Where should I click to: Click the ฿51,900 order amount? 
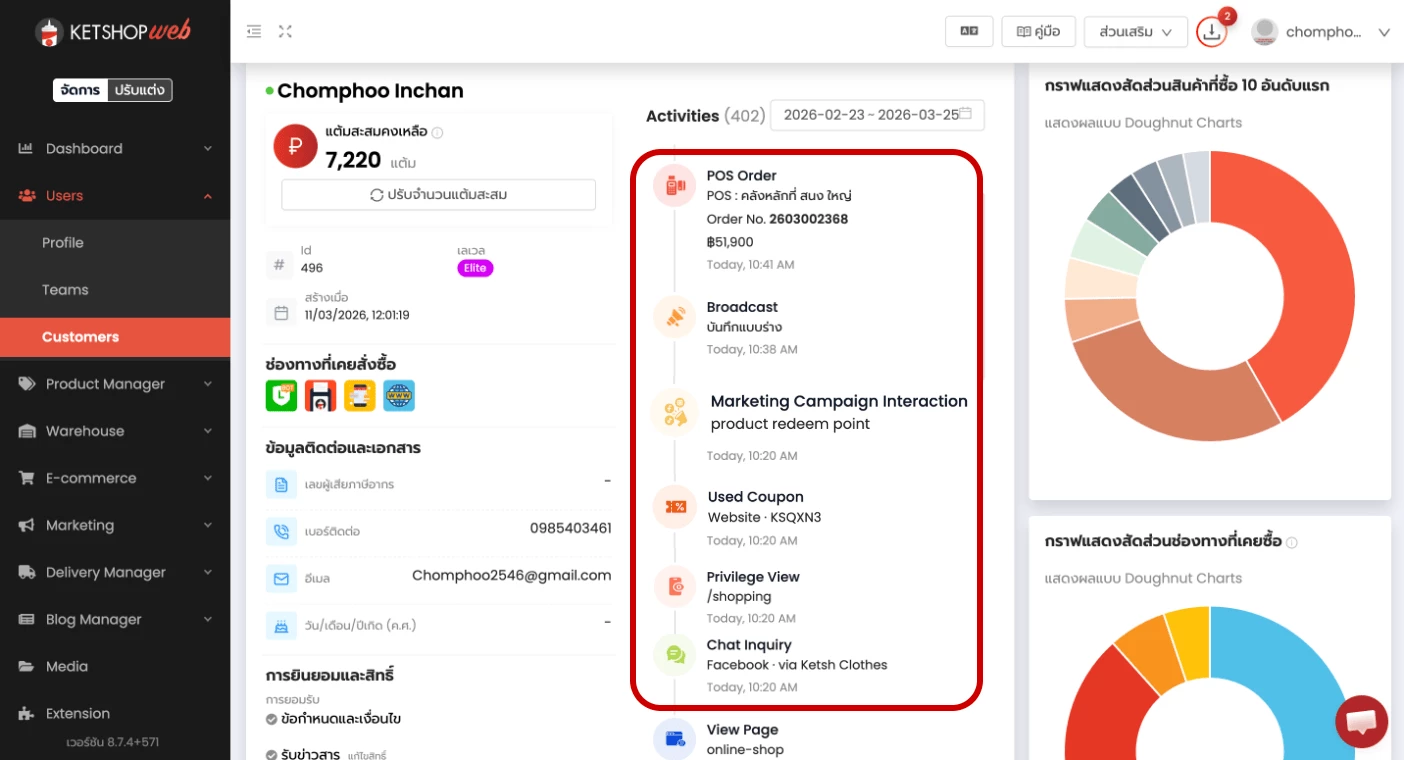click(730, 242)
